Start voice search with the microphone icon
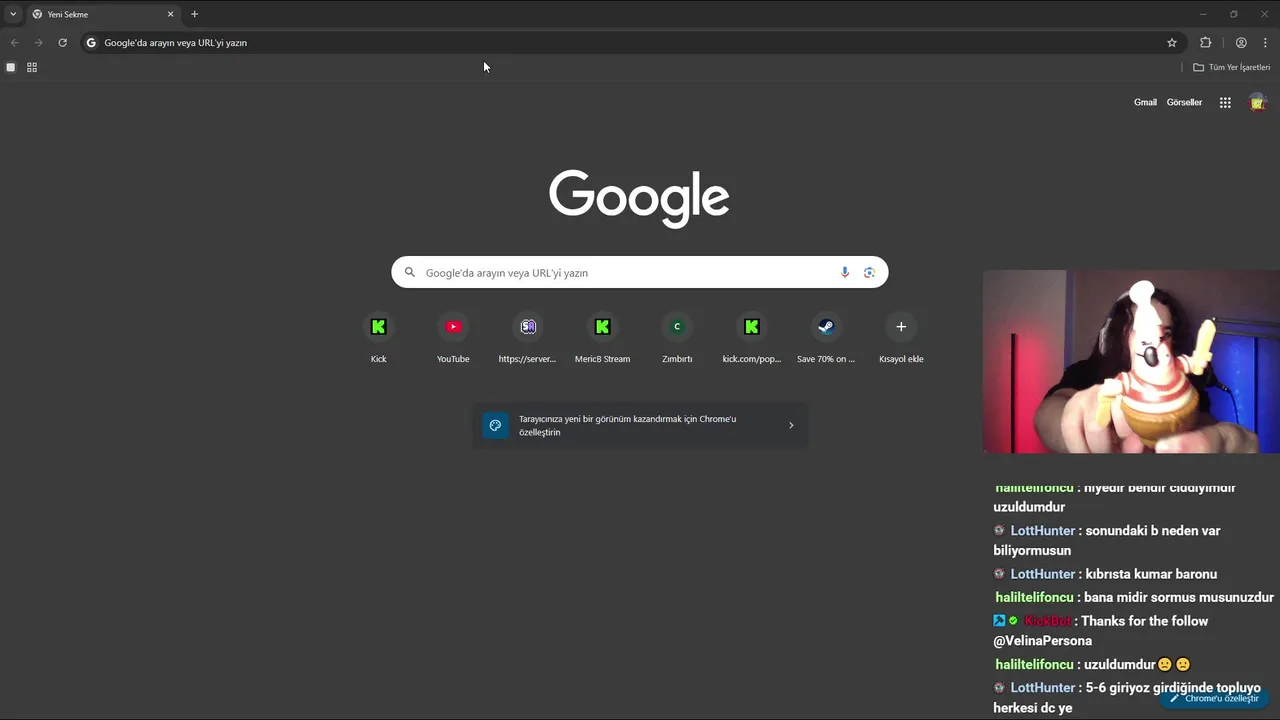The height and width of the screenshot is (720, 1280). 845,272
